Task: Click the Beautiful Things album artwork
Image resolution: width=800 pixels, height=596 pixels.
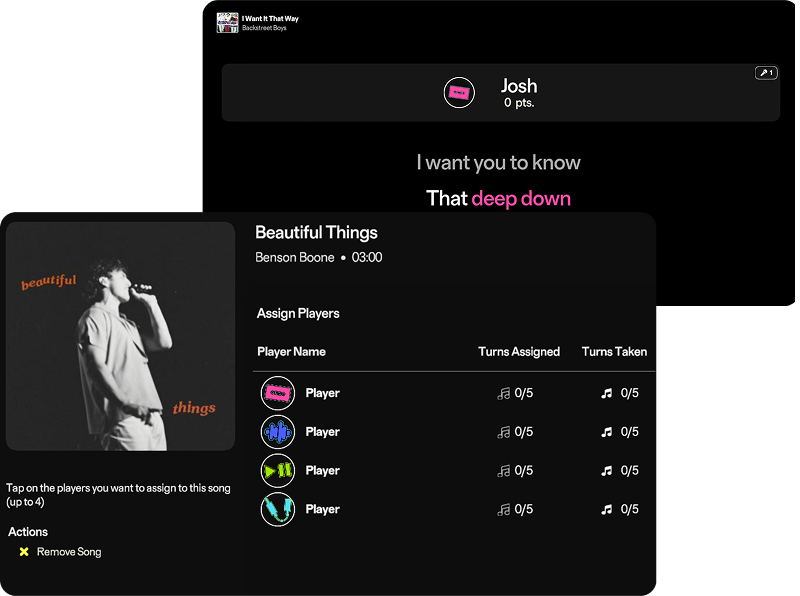Action: (120, 336)
